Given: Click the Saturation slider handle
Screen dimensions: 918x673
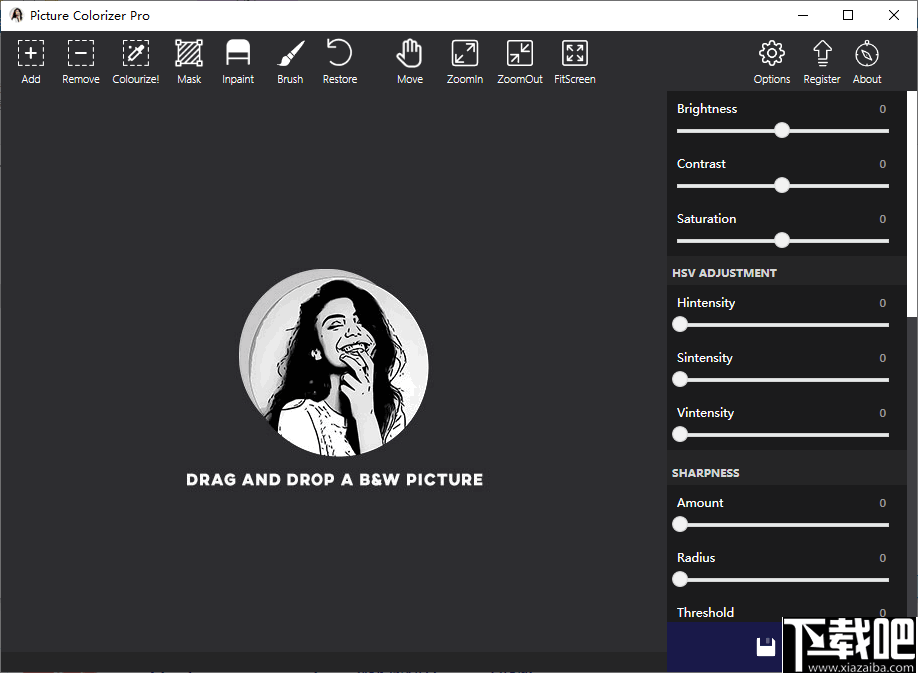Looking at the screenshot, I should point(782,240).
